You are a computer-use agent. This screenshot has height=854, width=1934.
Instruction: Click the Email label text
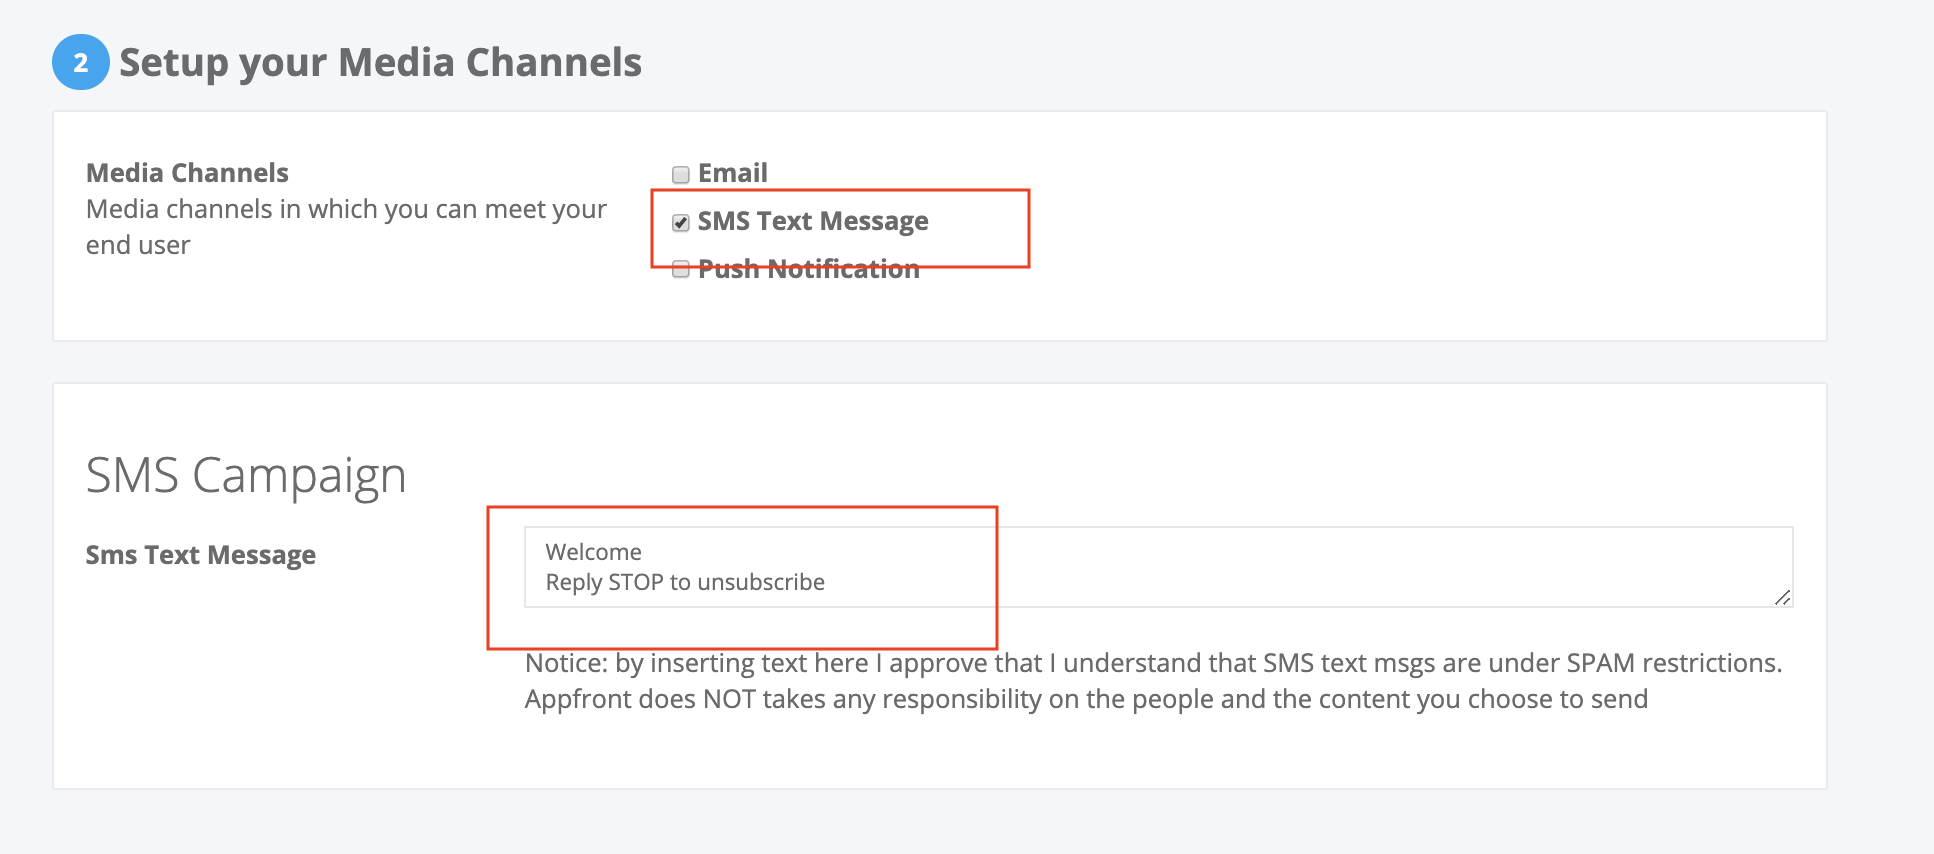point(733,173)
